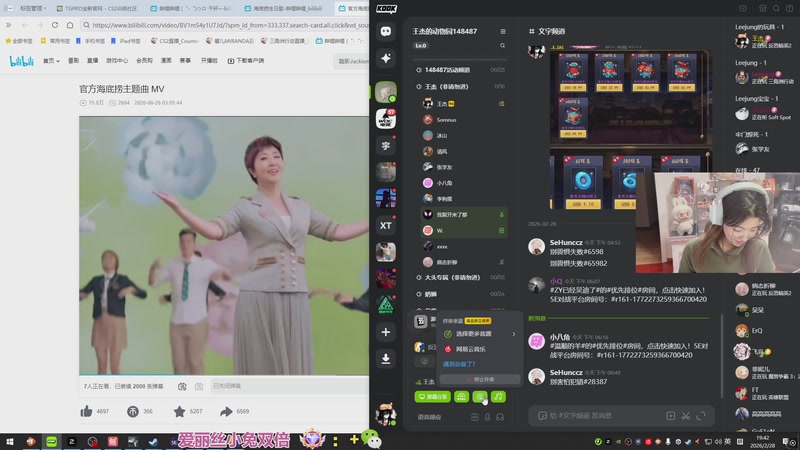
Task: Open server menu with the three-line icon
Action: (x=503, y=31)
